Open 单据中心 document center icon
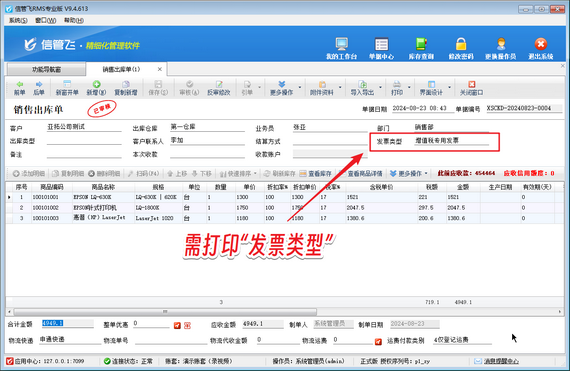This screenshot has width=570, height=371. [x=381, y=44]
